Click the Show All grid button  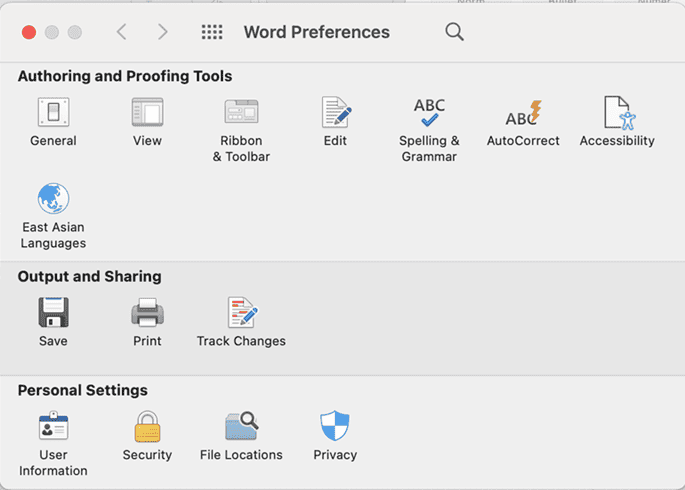(x=212, y=32)
